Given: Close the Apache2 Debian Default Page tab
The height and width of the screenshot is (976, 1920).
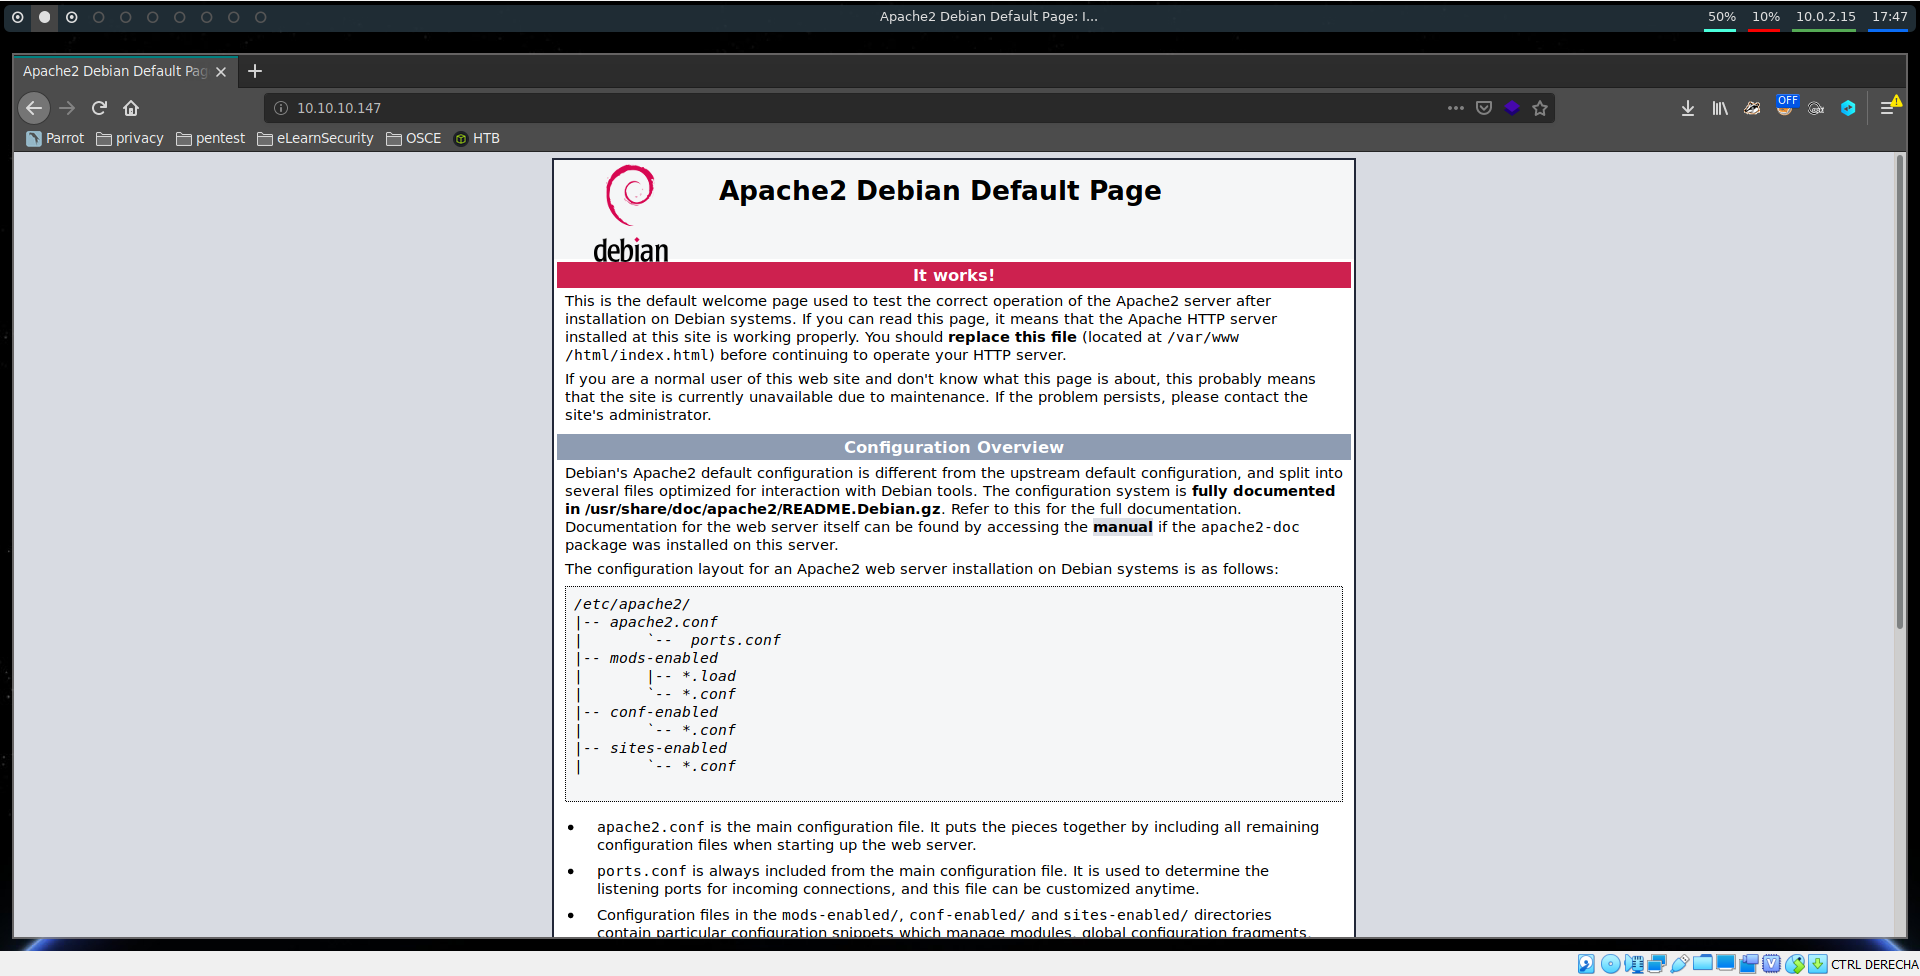Looking at the screenshot, I should coord(221,72).
